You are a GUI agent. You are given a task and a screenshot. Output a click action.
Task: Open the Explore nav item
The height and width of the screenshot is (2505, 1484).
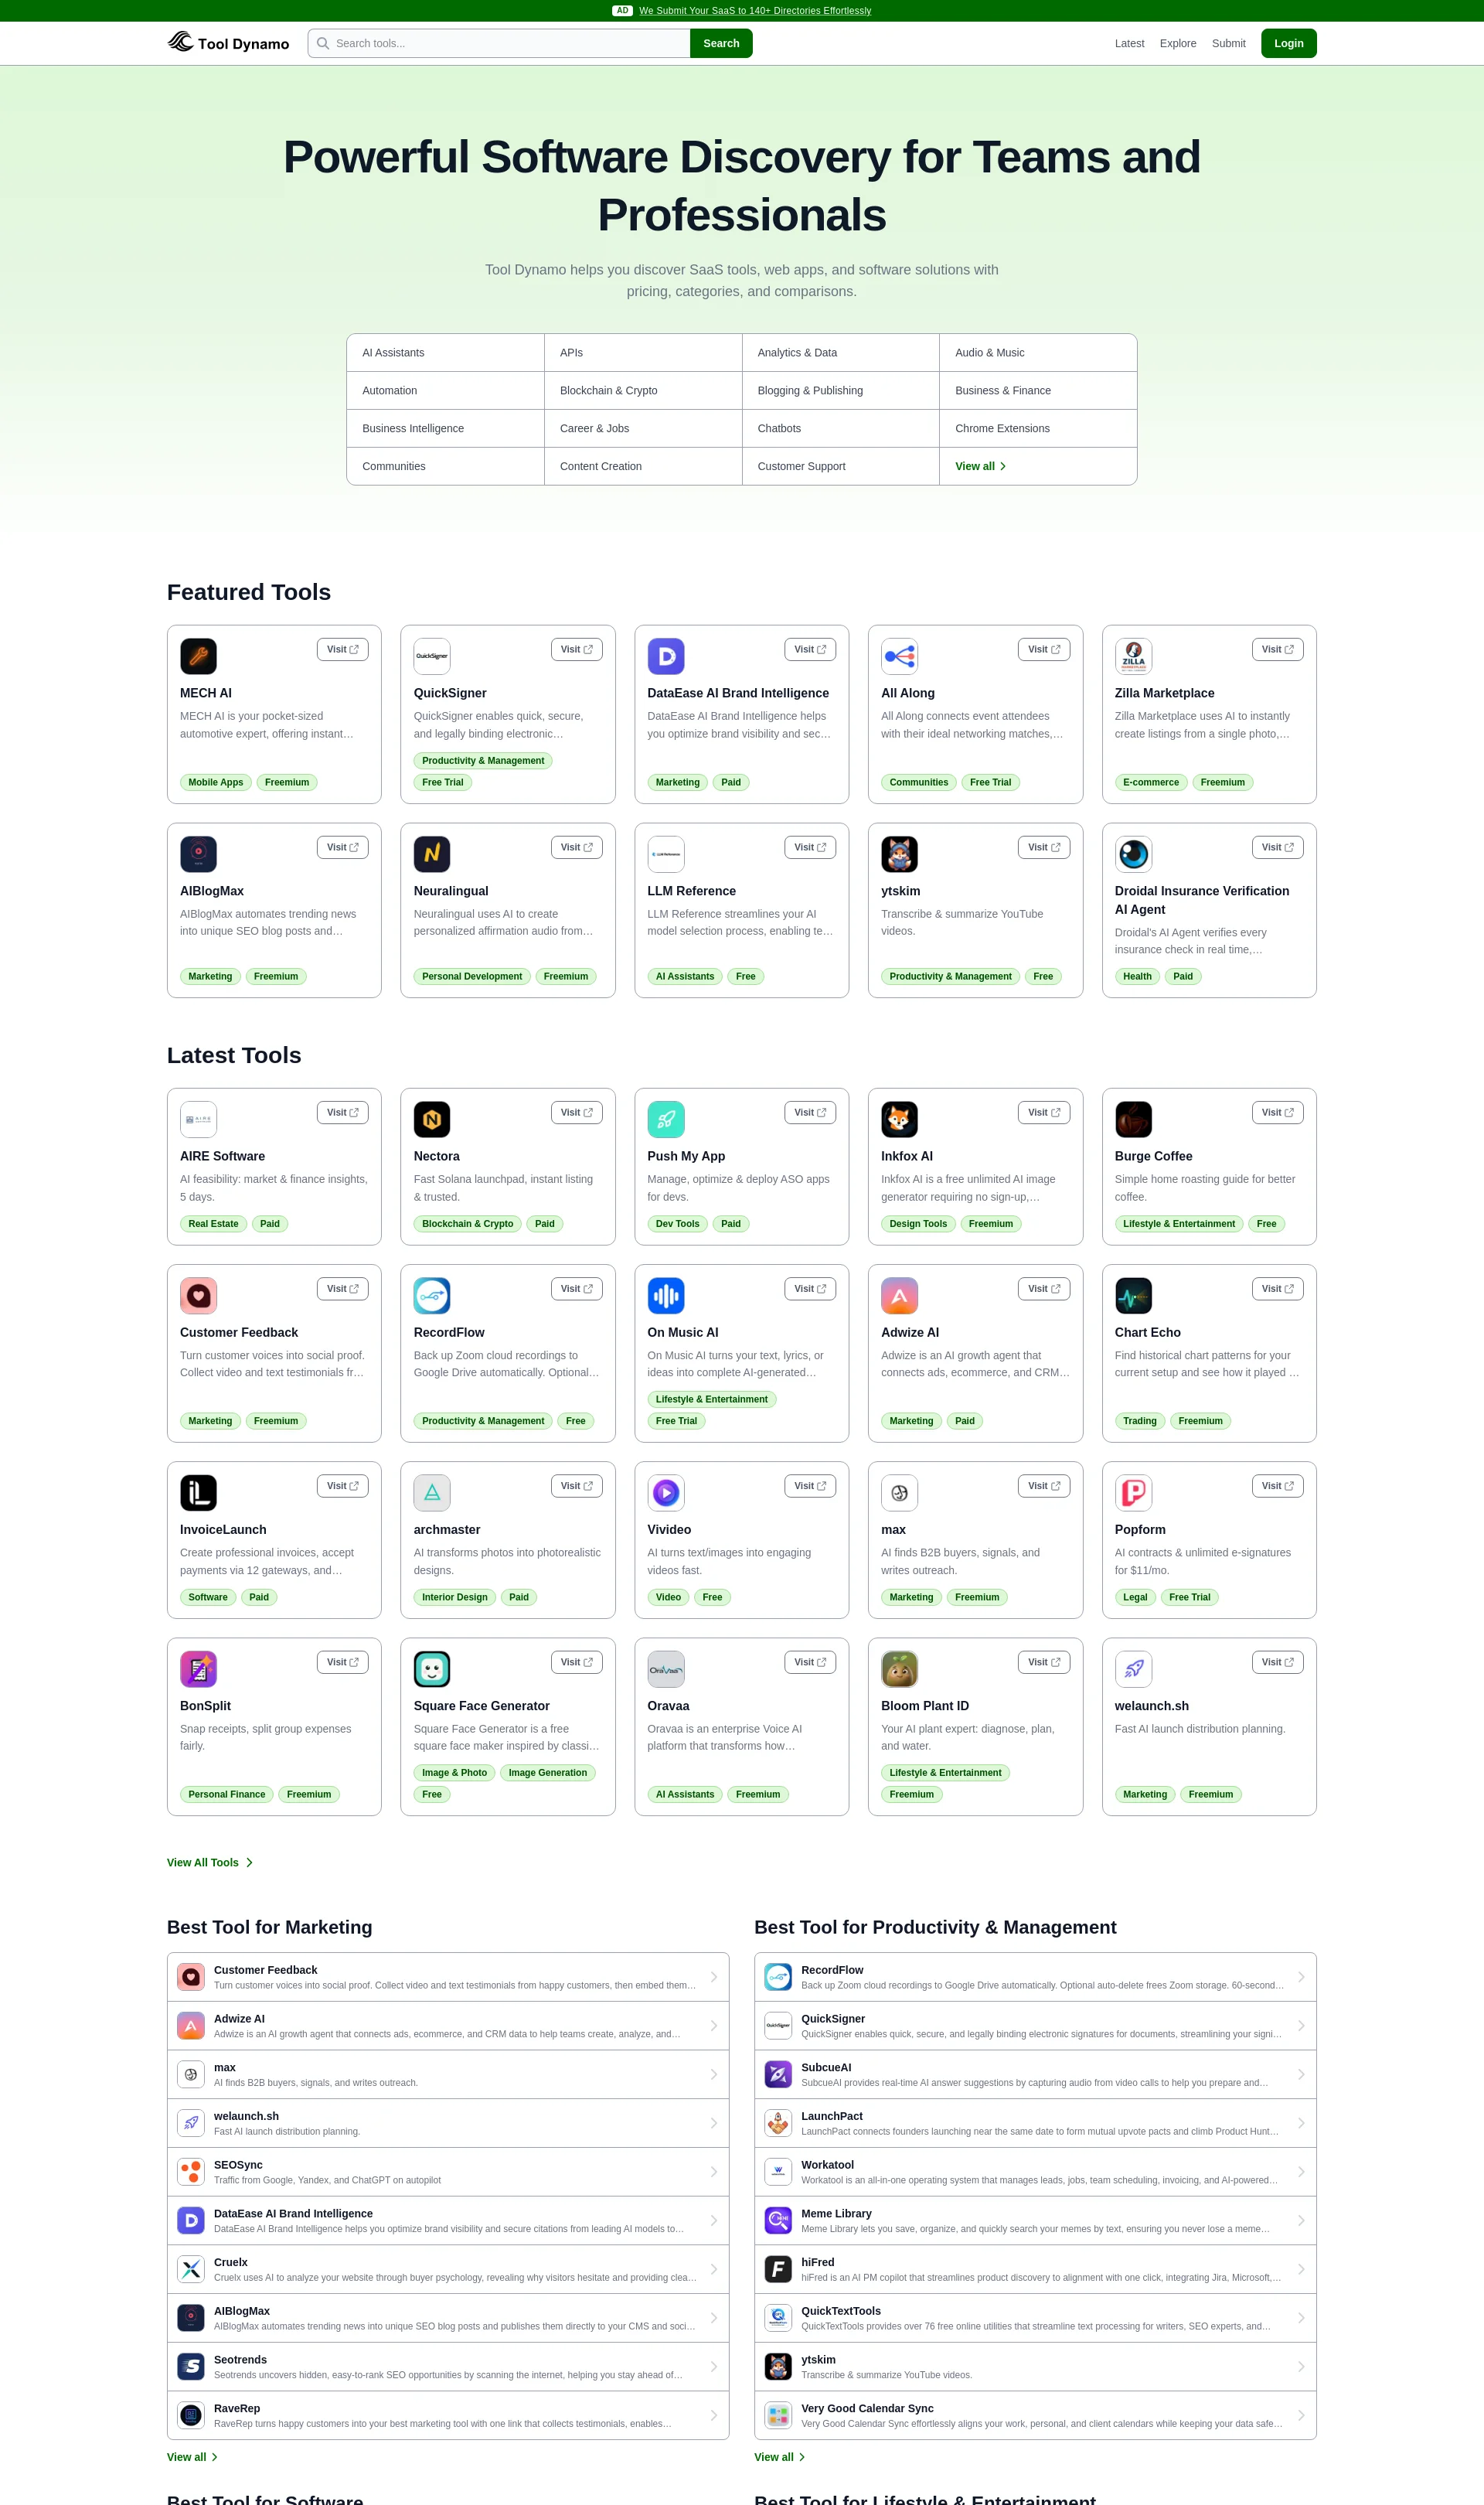coord(1178,43)
